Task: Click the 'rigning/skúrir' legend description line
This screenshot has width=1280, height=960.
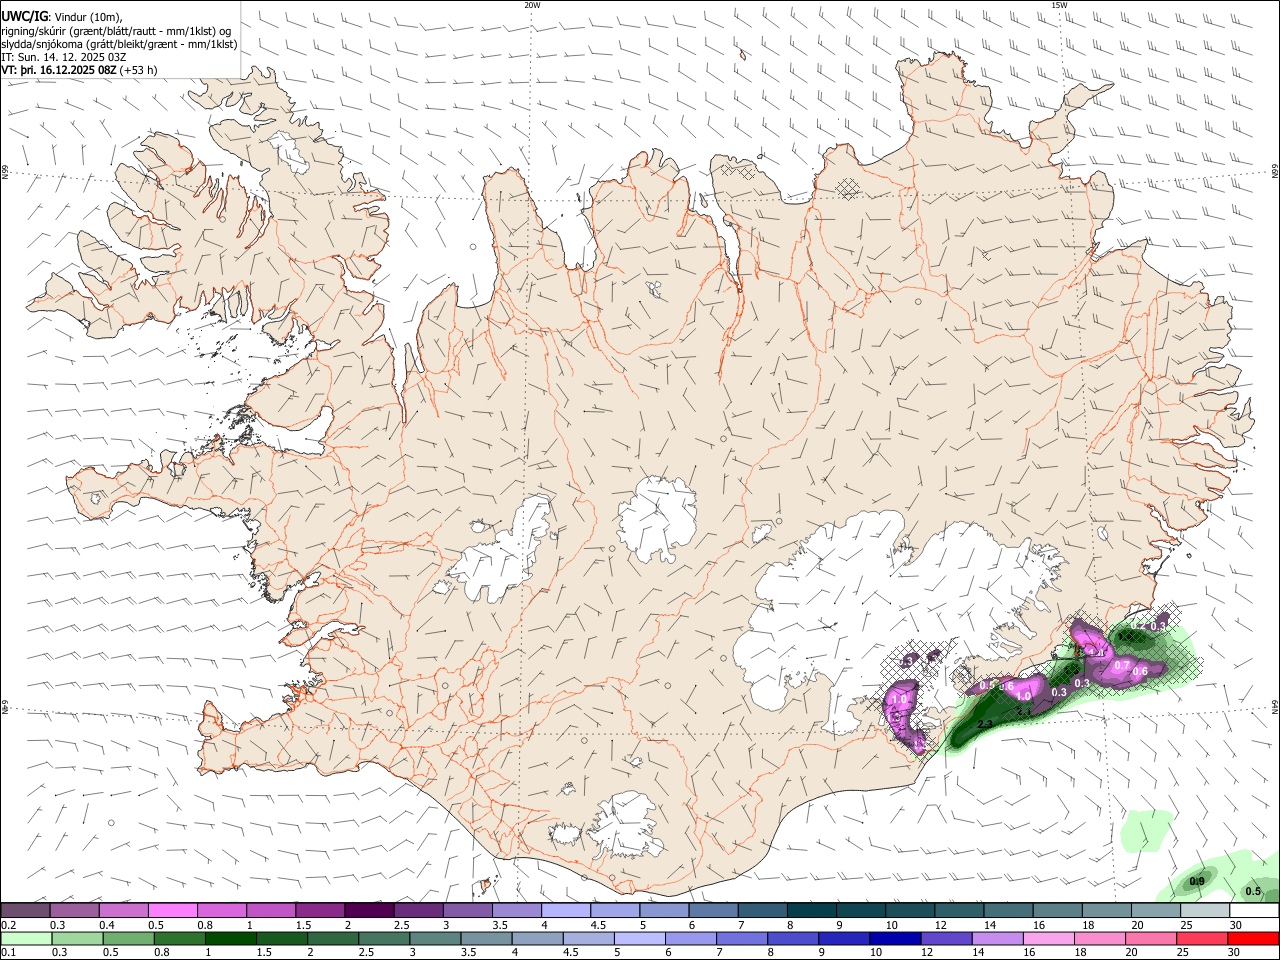Action: pyautogui.click(x=116, y=31)
